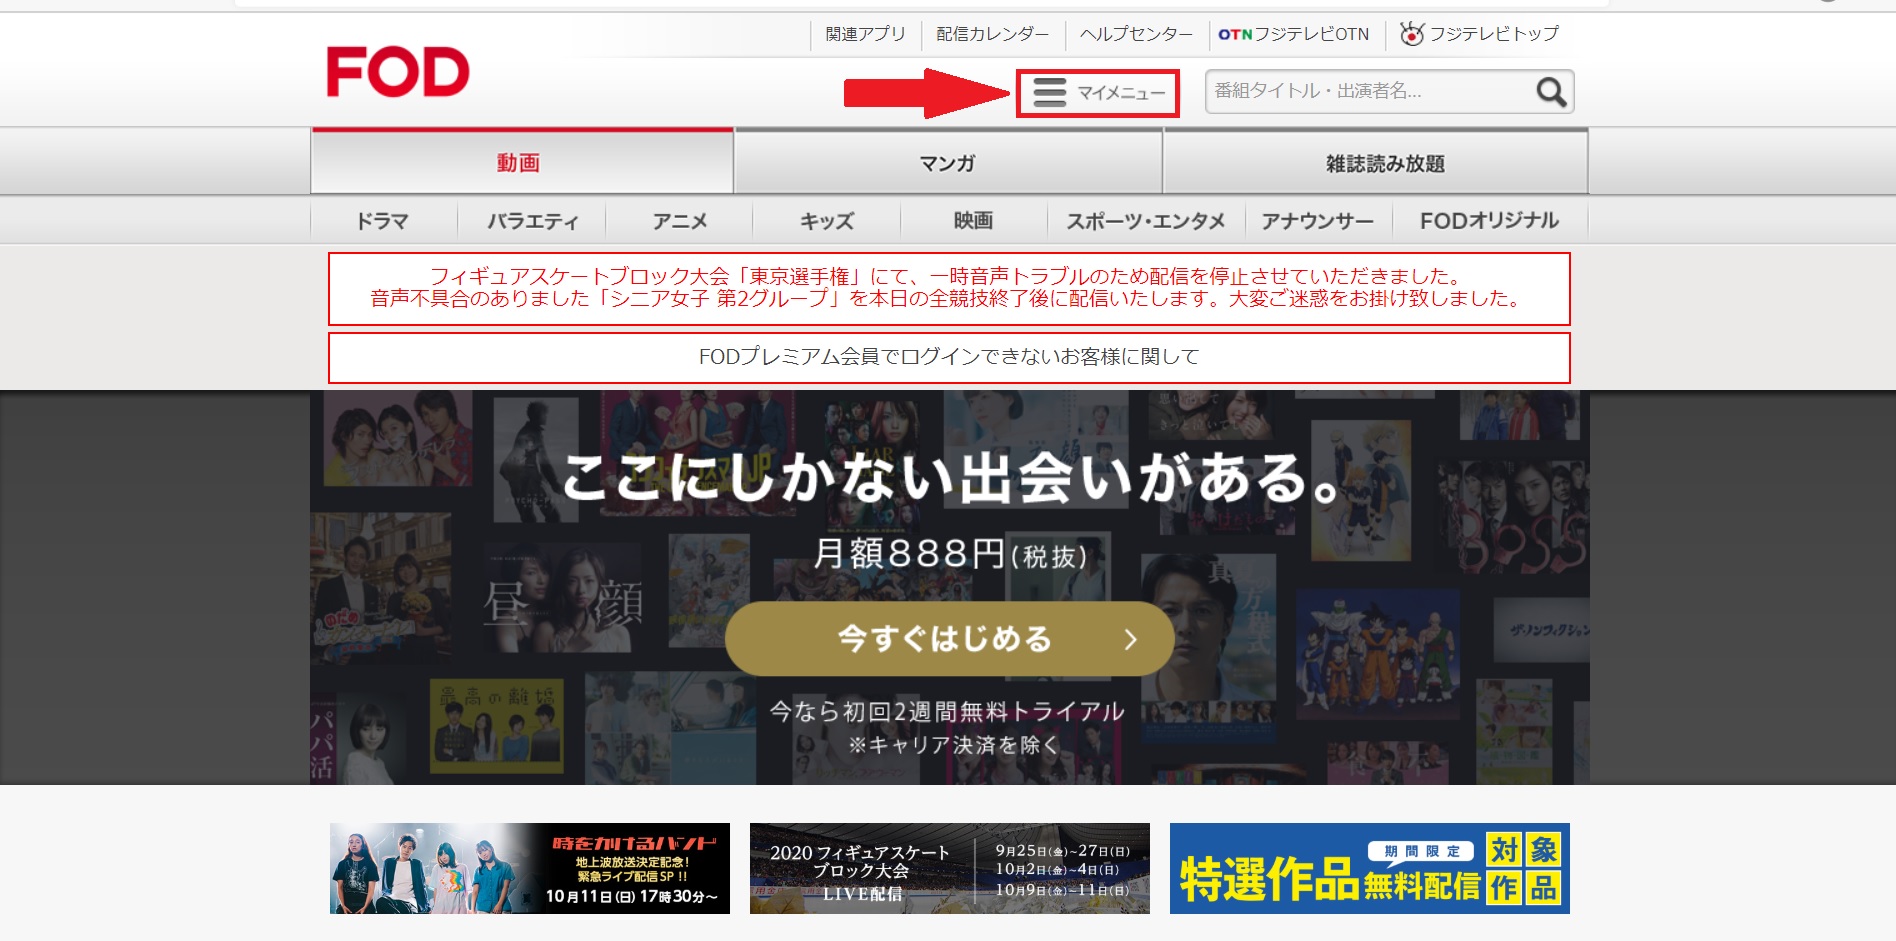Open フジテレビOTN link

[x=1293, y=34]
